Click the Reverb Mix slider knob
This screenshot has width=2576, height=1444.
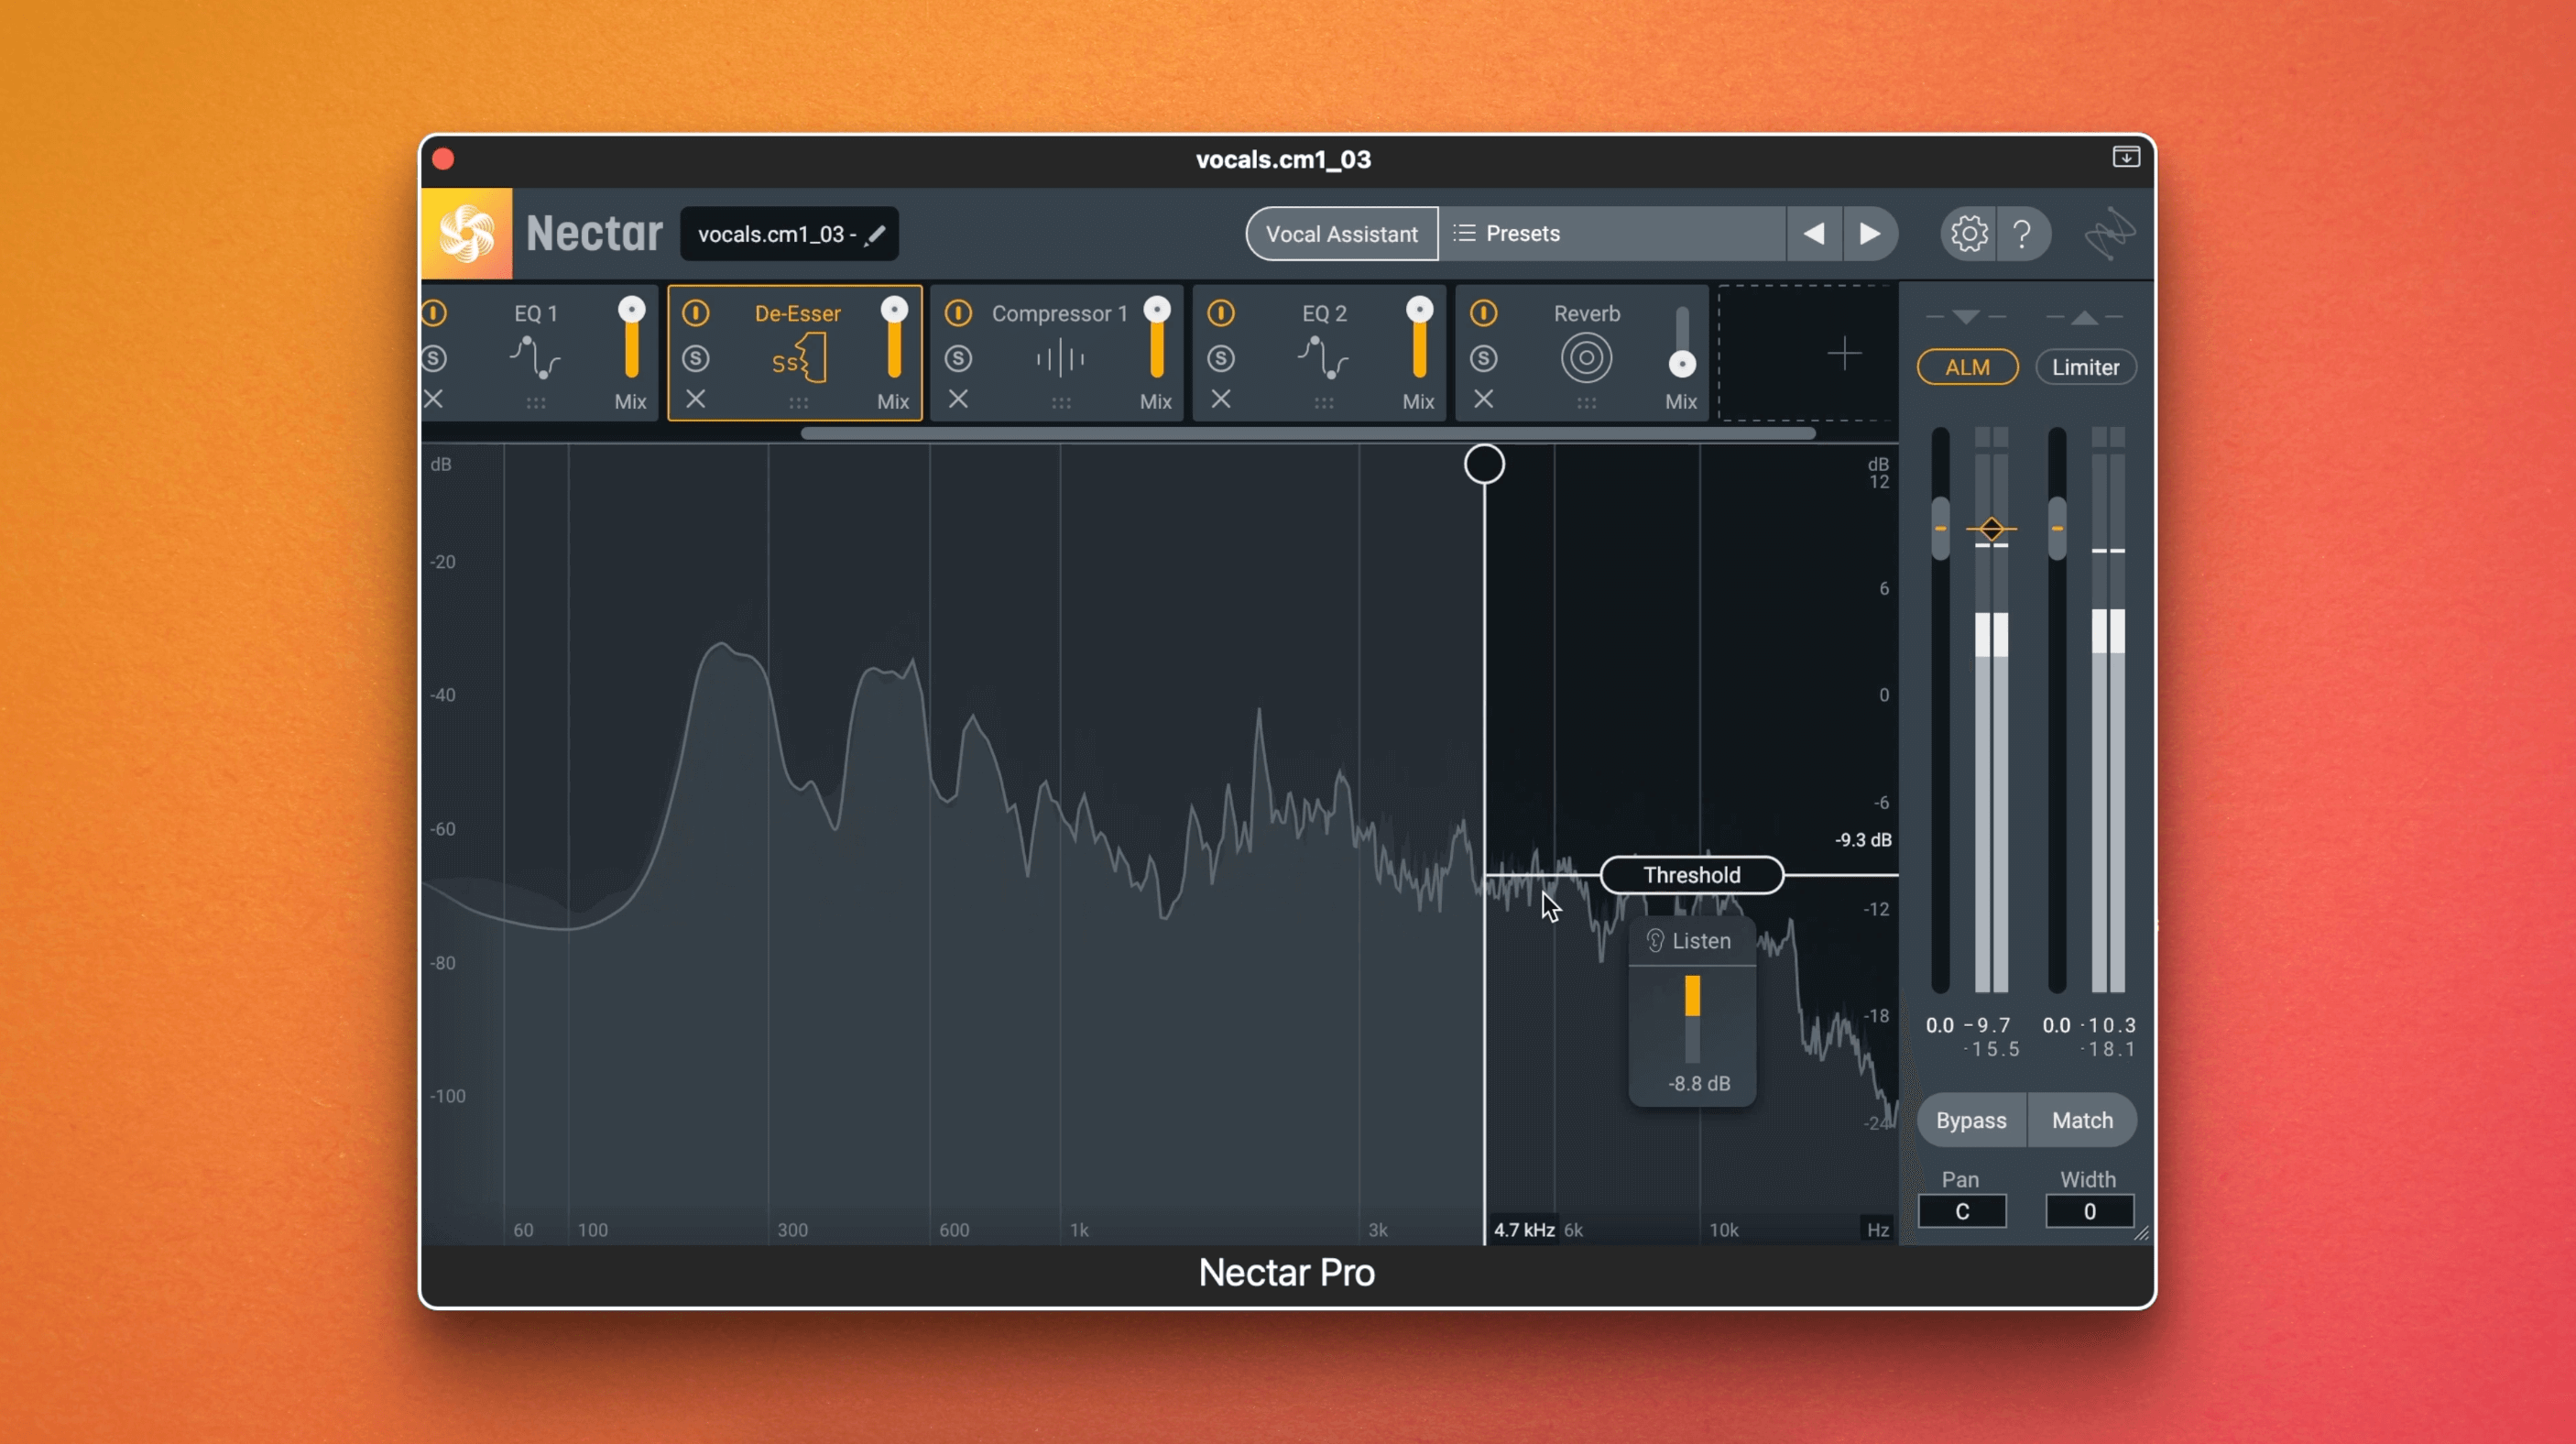point(1682,364)
